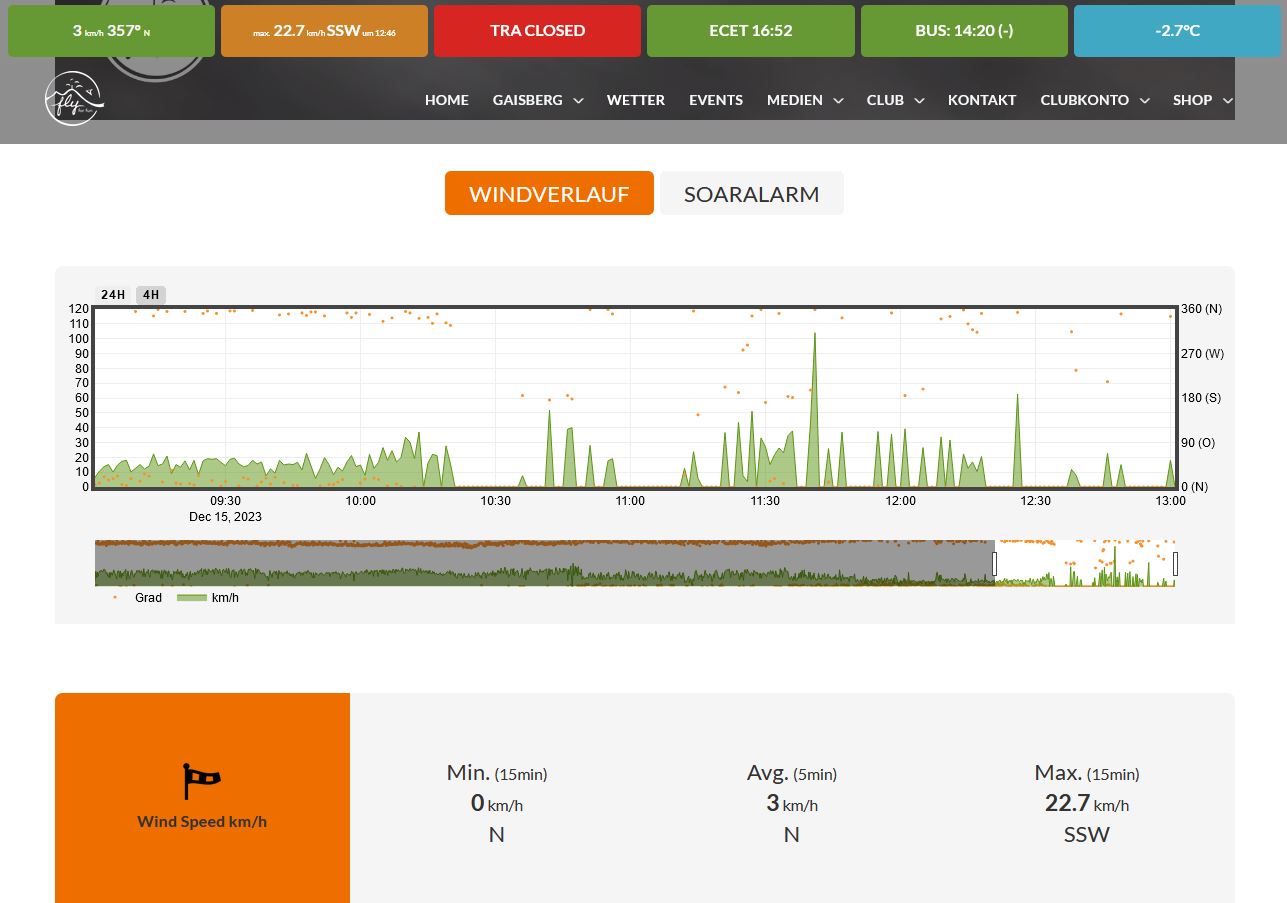Click the Min. (15min) 0 km/h value

496,804
